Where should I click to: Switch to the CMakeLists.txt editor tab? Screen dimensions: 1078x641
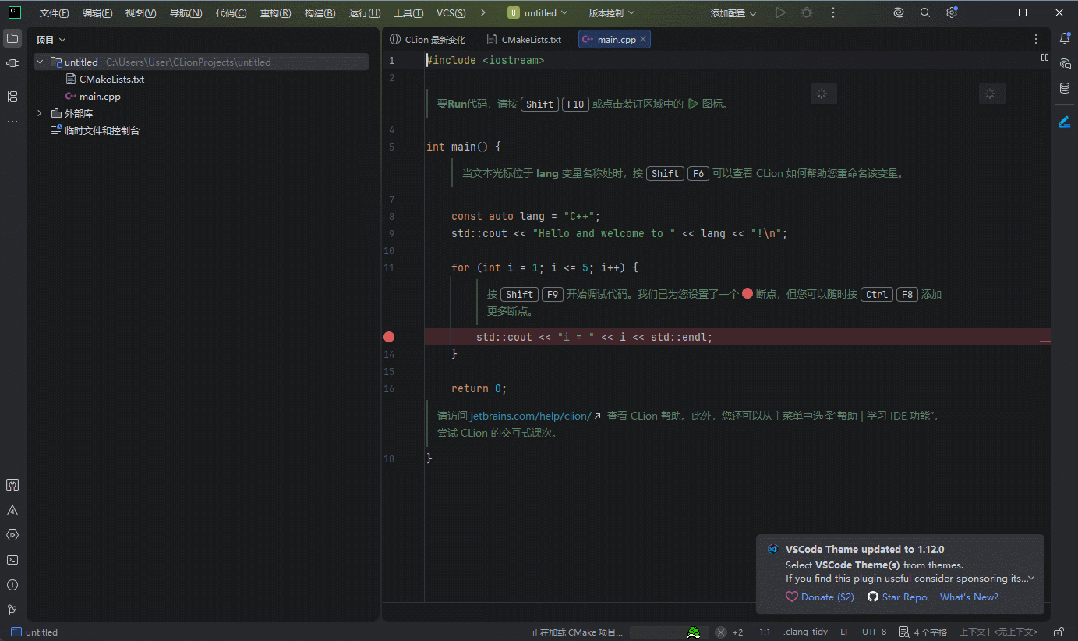coord(523,40)
